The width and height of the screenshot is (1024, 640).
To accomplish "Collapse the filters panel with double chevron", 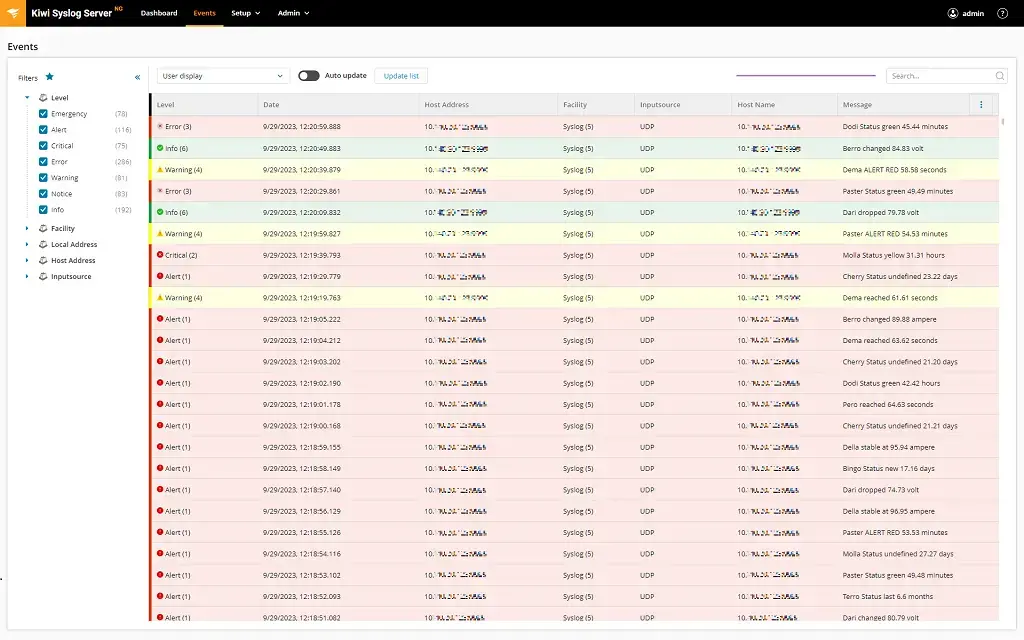I will (137, 77).
